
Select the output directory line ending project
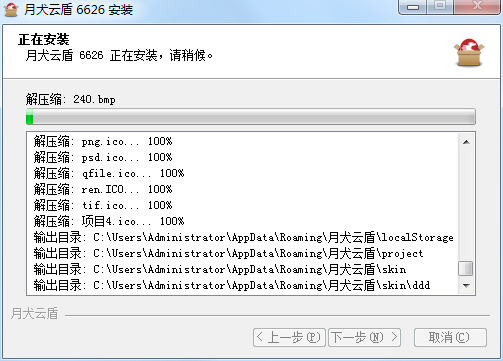point(228,253)
